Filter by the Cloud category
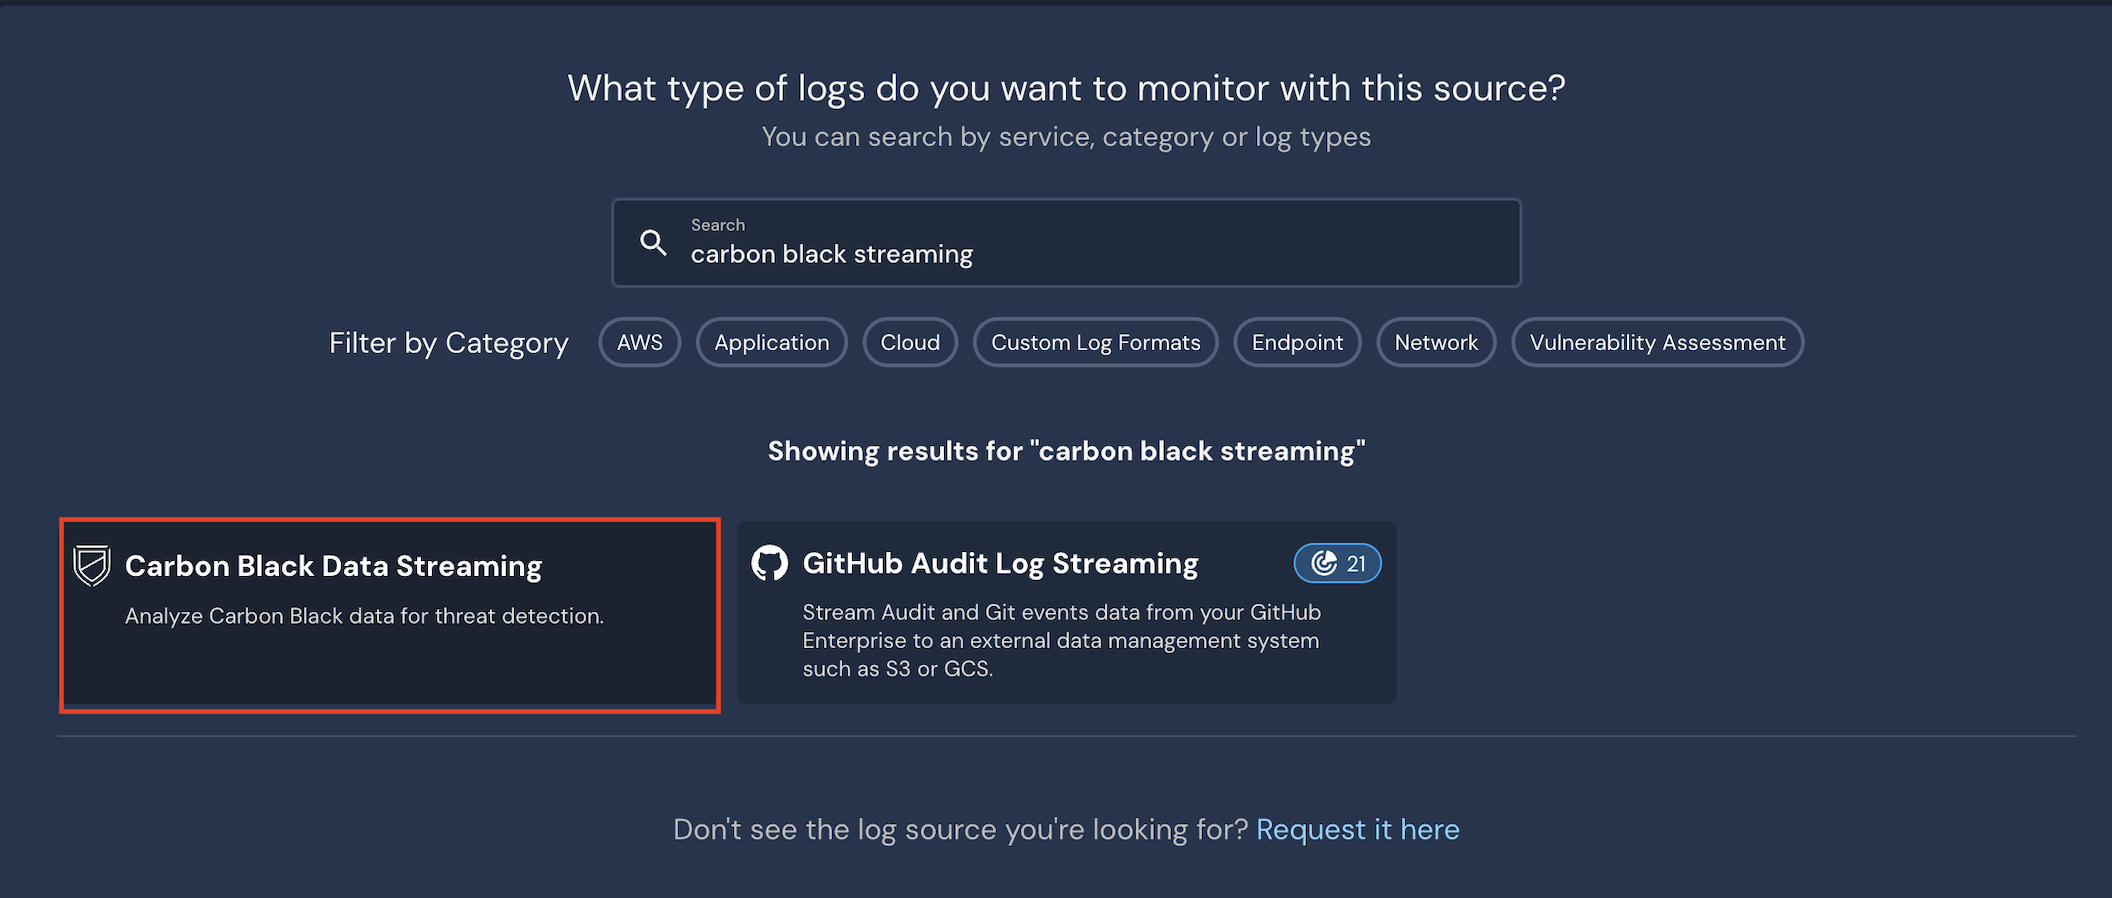The width and height of the screenshot is (2112, 898). tap(910, 342)
